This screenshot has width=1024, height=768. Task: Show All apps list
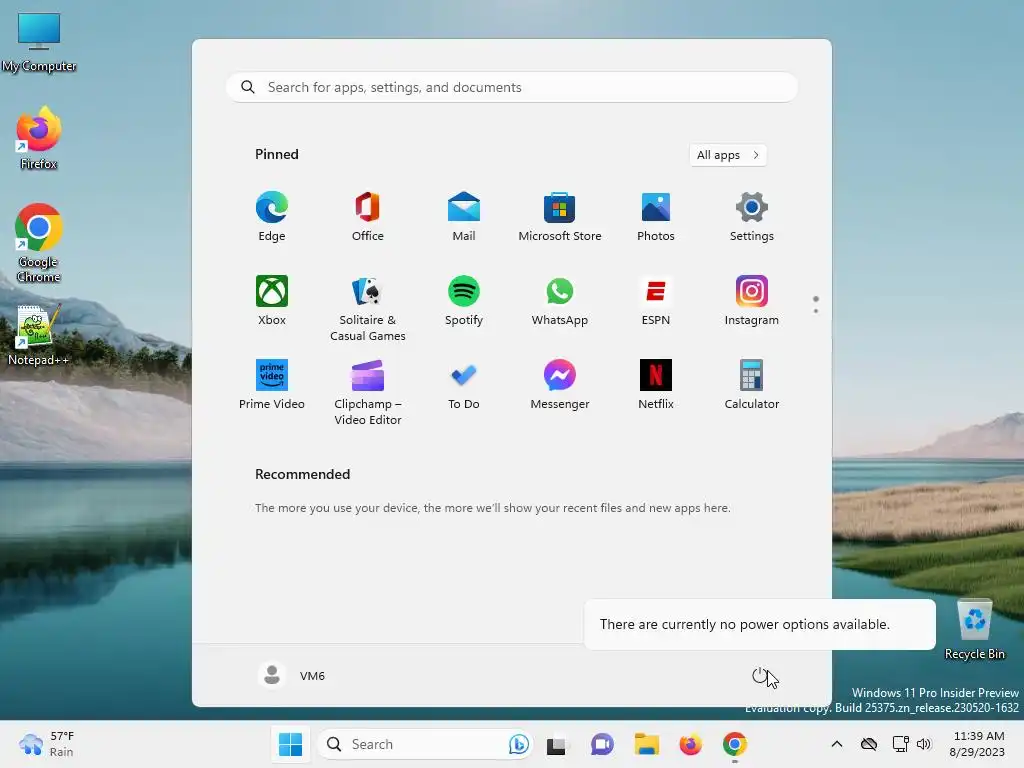(728, 155)
